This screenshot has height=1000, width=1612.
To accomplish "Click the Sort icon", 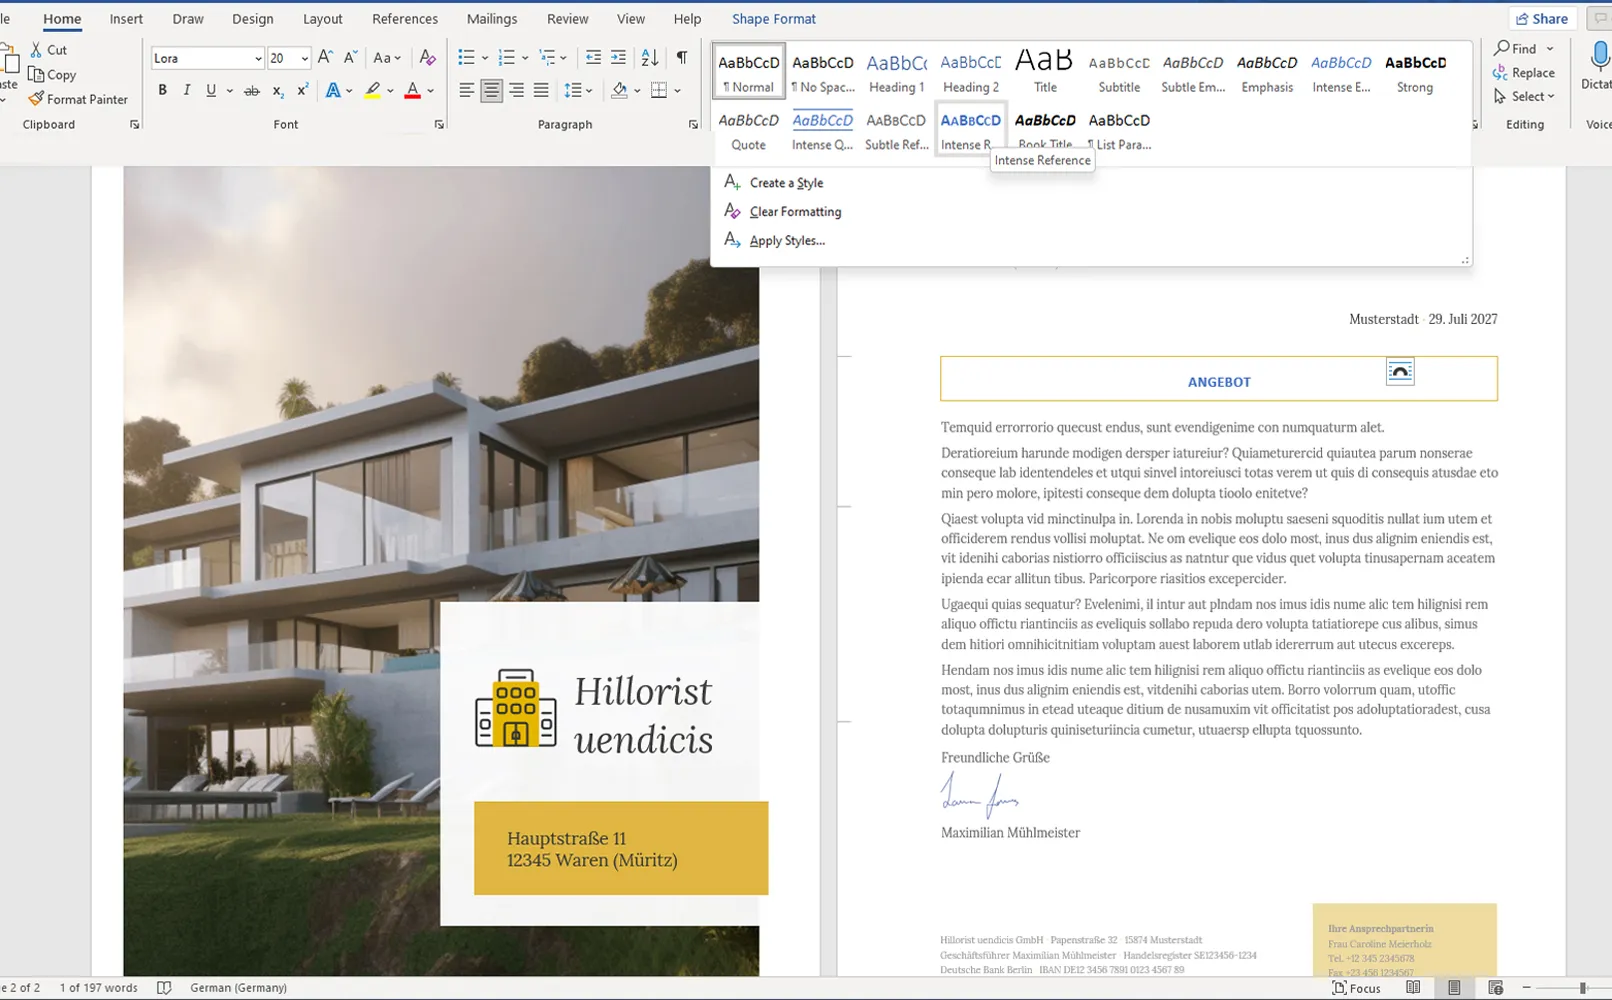I will tap(650, 57).
